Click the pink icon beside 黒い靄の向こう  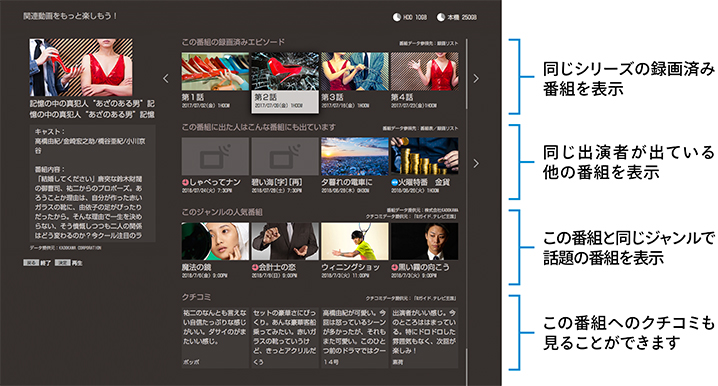click(394, 267)
